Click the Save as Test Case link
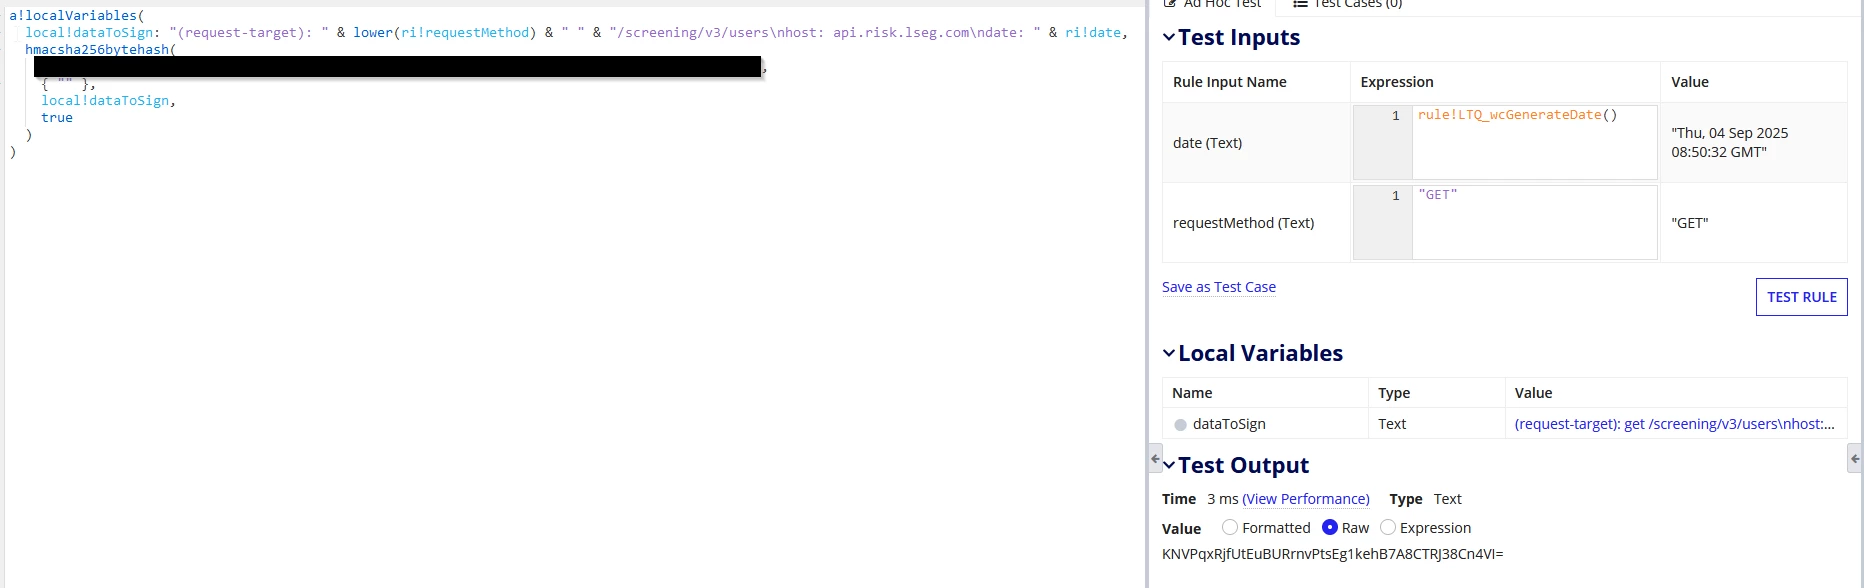The image size is (1864, 588). pyautogui.click(x=1218, y=287)
